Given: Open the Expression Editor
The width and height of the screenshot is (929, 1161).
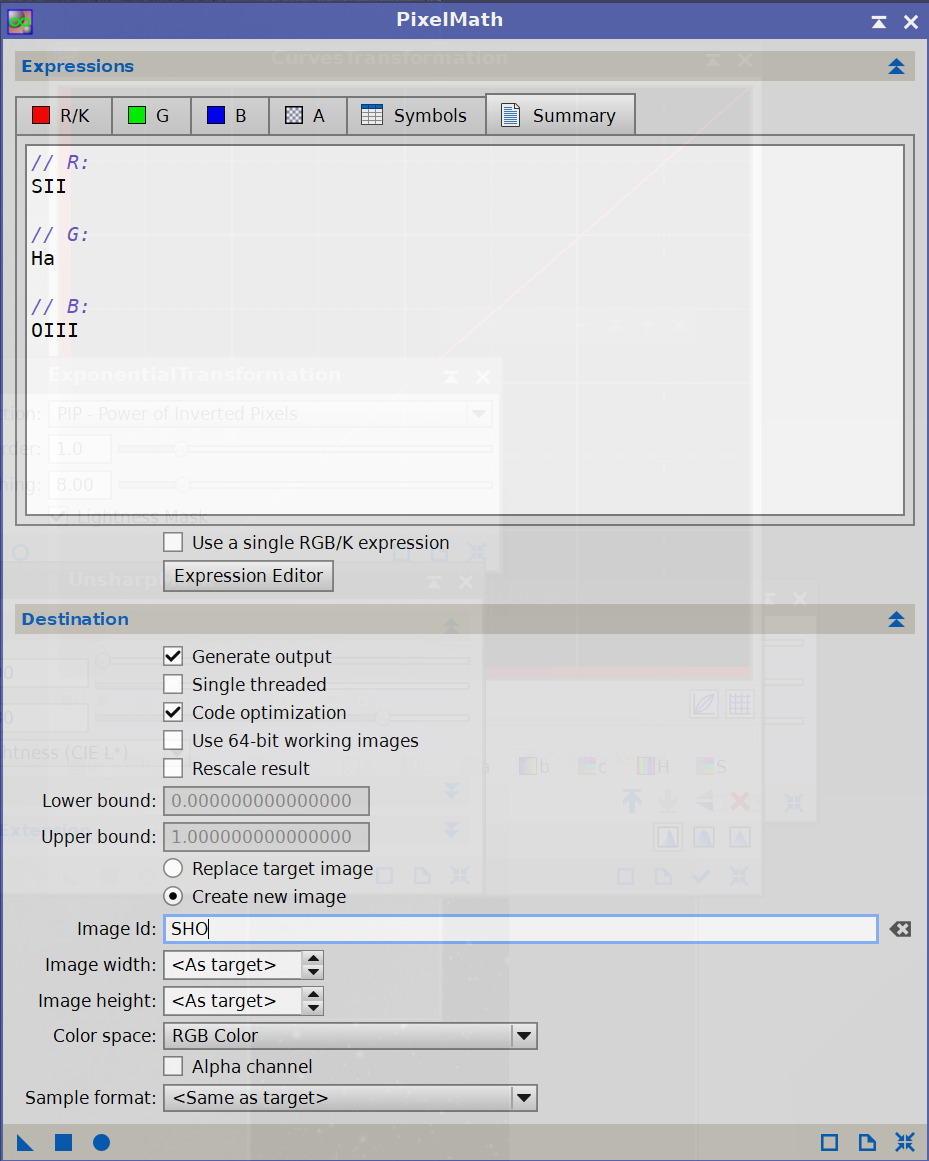Looking at the screenshot, I should coord(248,576).
